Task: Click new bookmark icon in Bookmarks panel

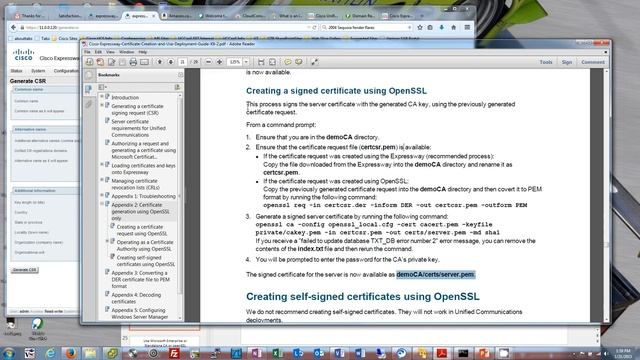Action: 177,87
